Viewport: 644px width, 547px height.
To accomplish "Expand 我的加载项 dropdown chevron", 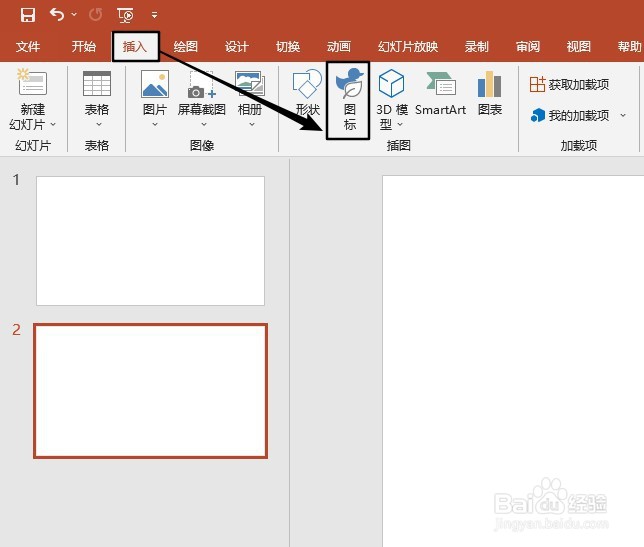I will coord(623,115).
